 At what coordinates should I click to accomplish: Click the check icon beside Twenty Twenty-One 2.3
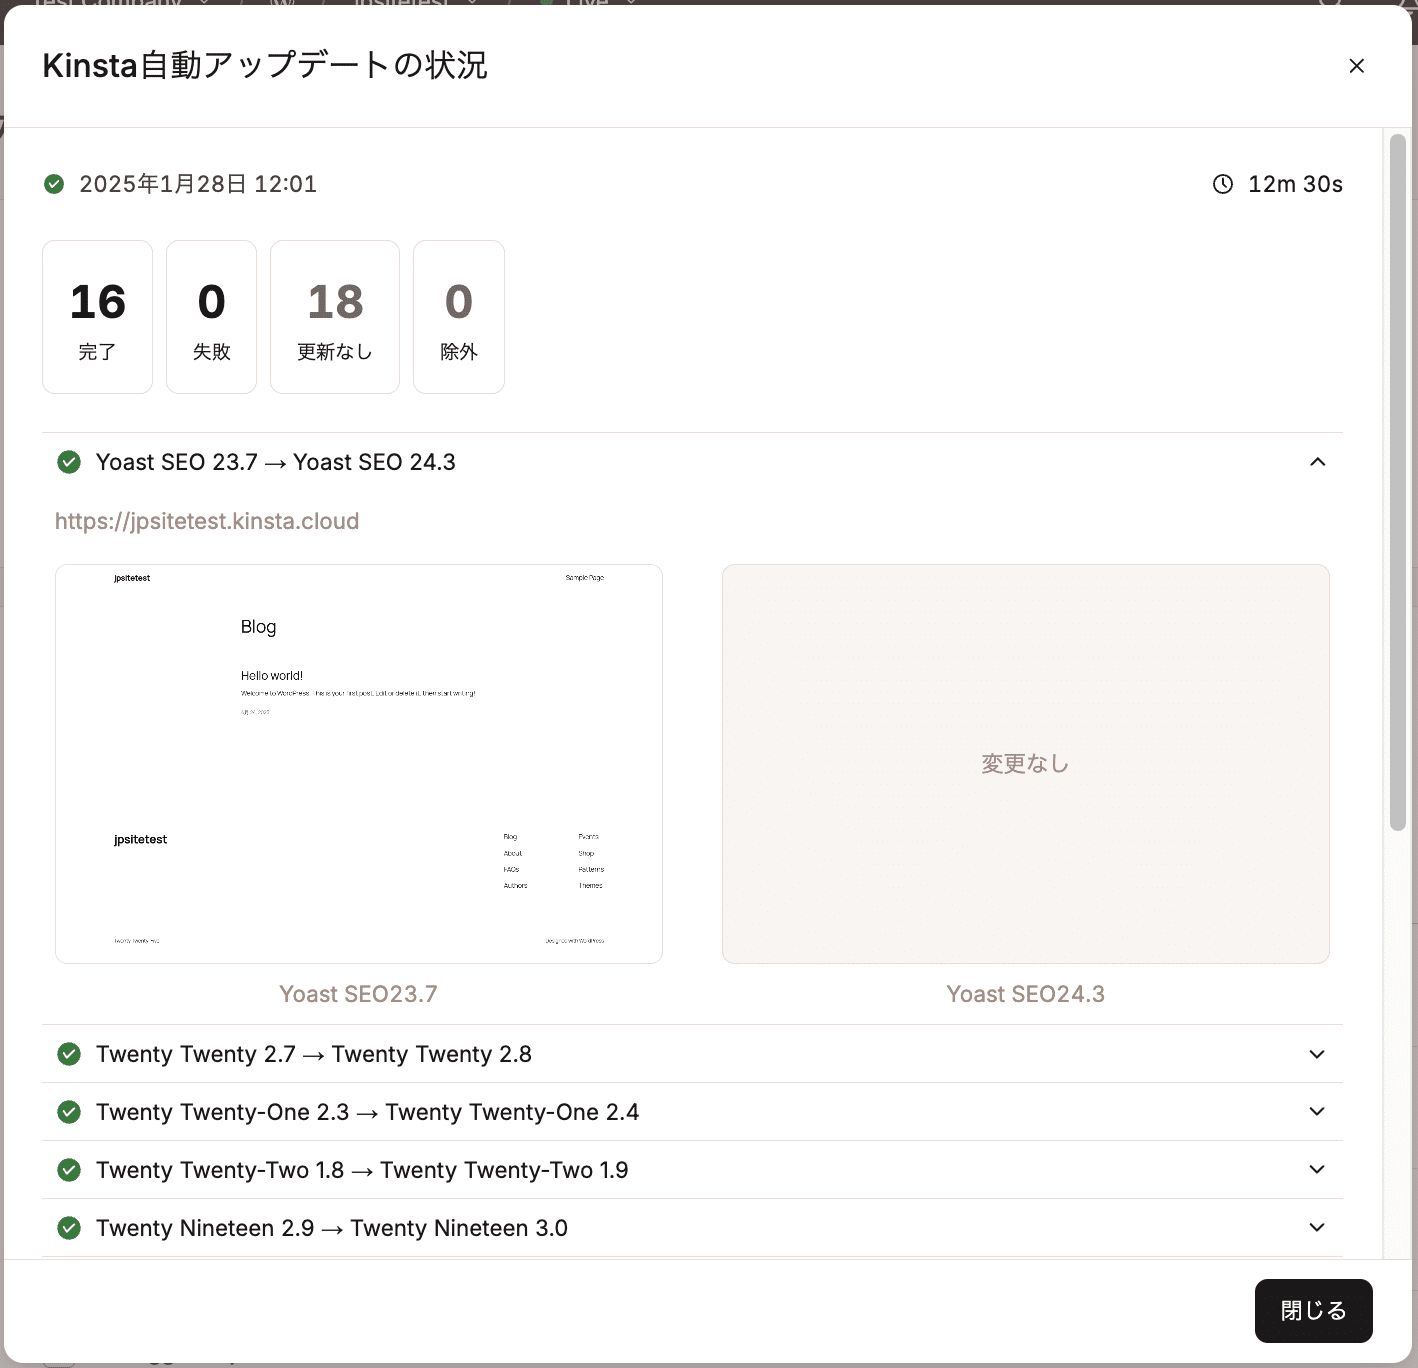point(68,1112)
